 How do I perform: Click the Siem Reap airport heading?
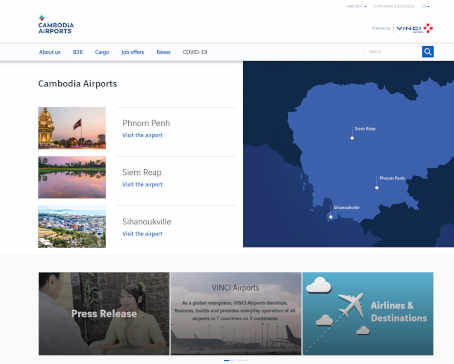[x=142, y=172]
